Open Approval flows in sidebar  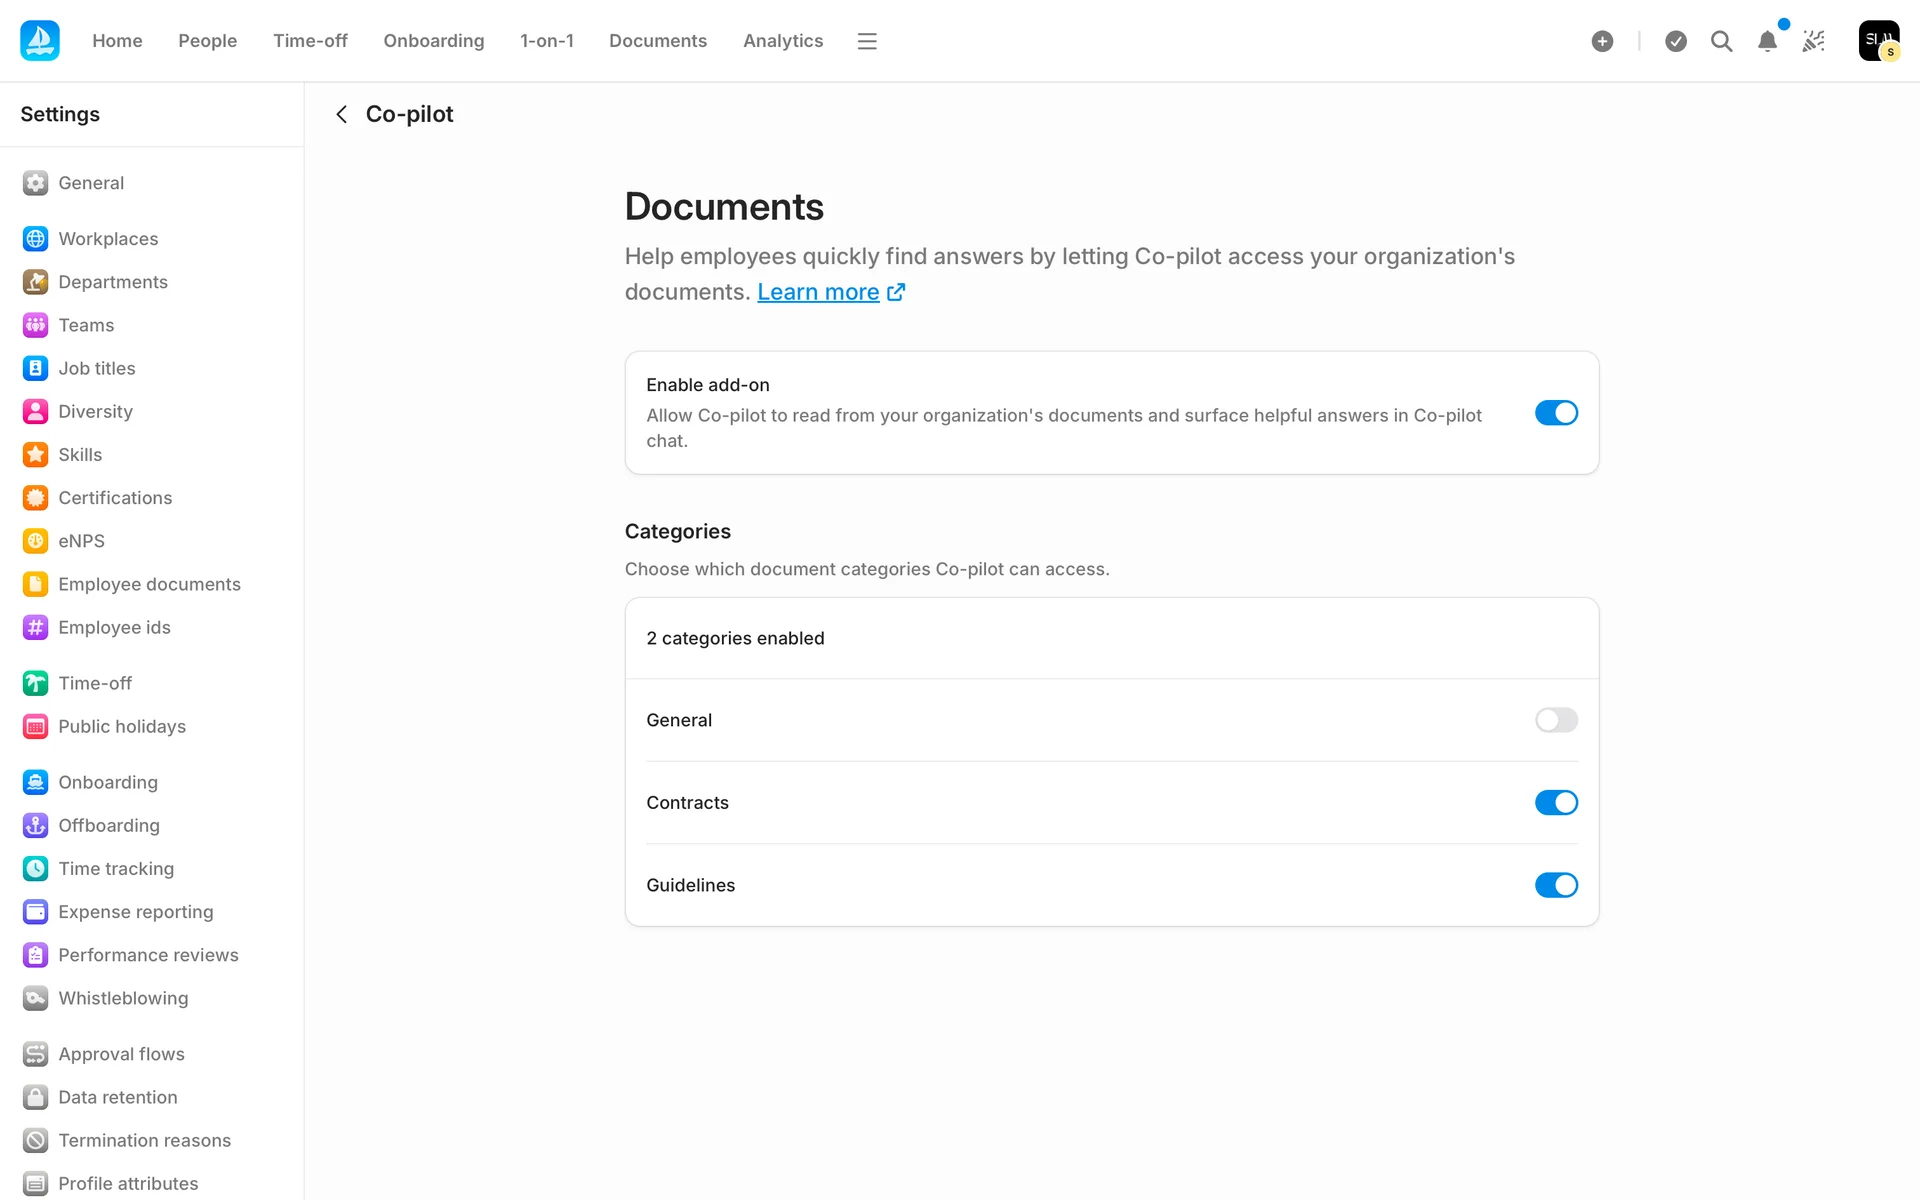click(x=121, y=1054)
